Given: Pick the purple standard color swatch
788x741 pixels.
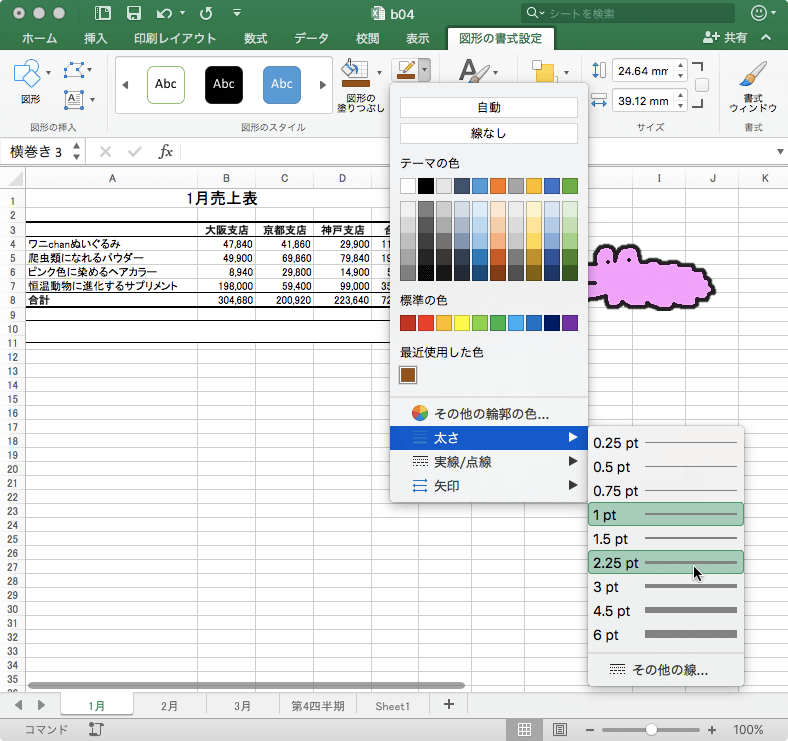Looking at the screenshot, I should (x=570, y=323).
